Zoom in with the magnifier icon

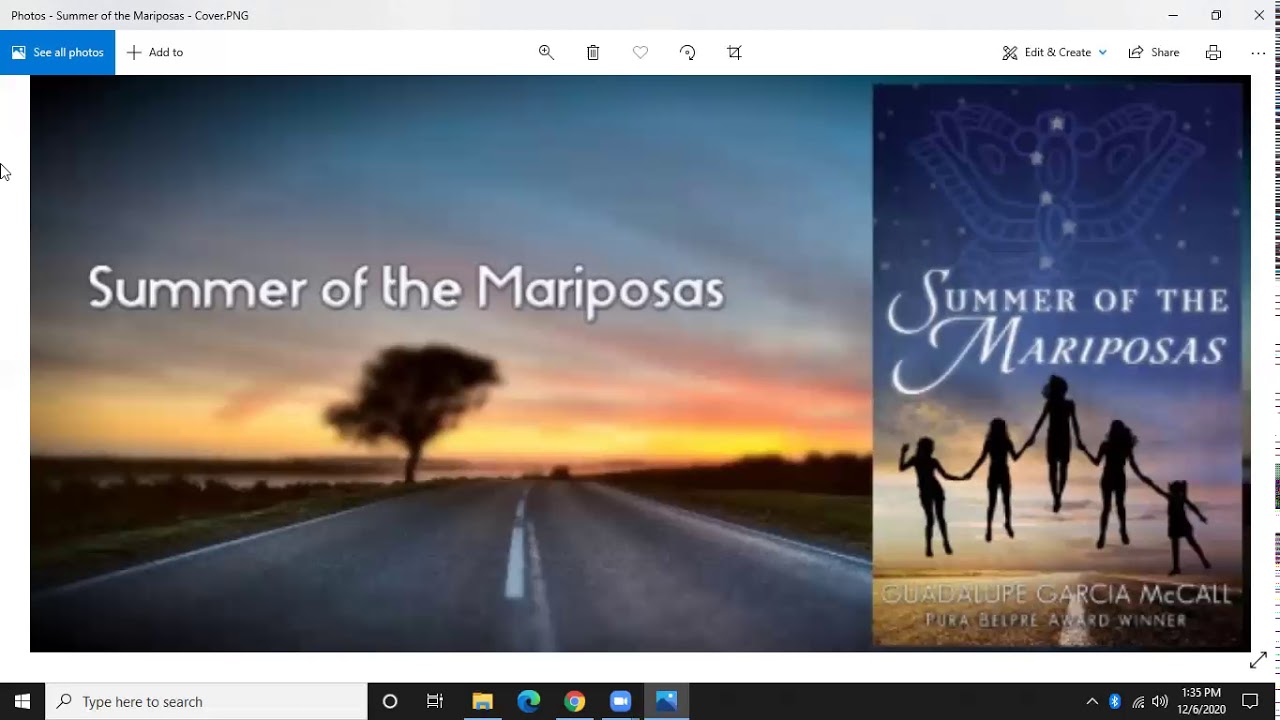[546, 52]
